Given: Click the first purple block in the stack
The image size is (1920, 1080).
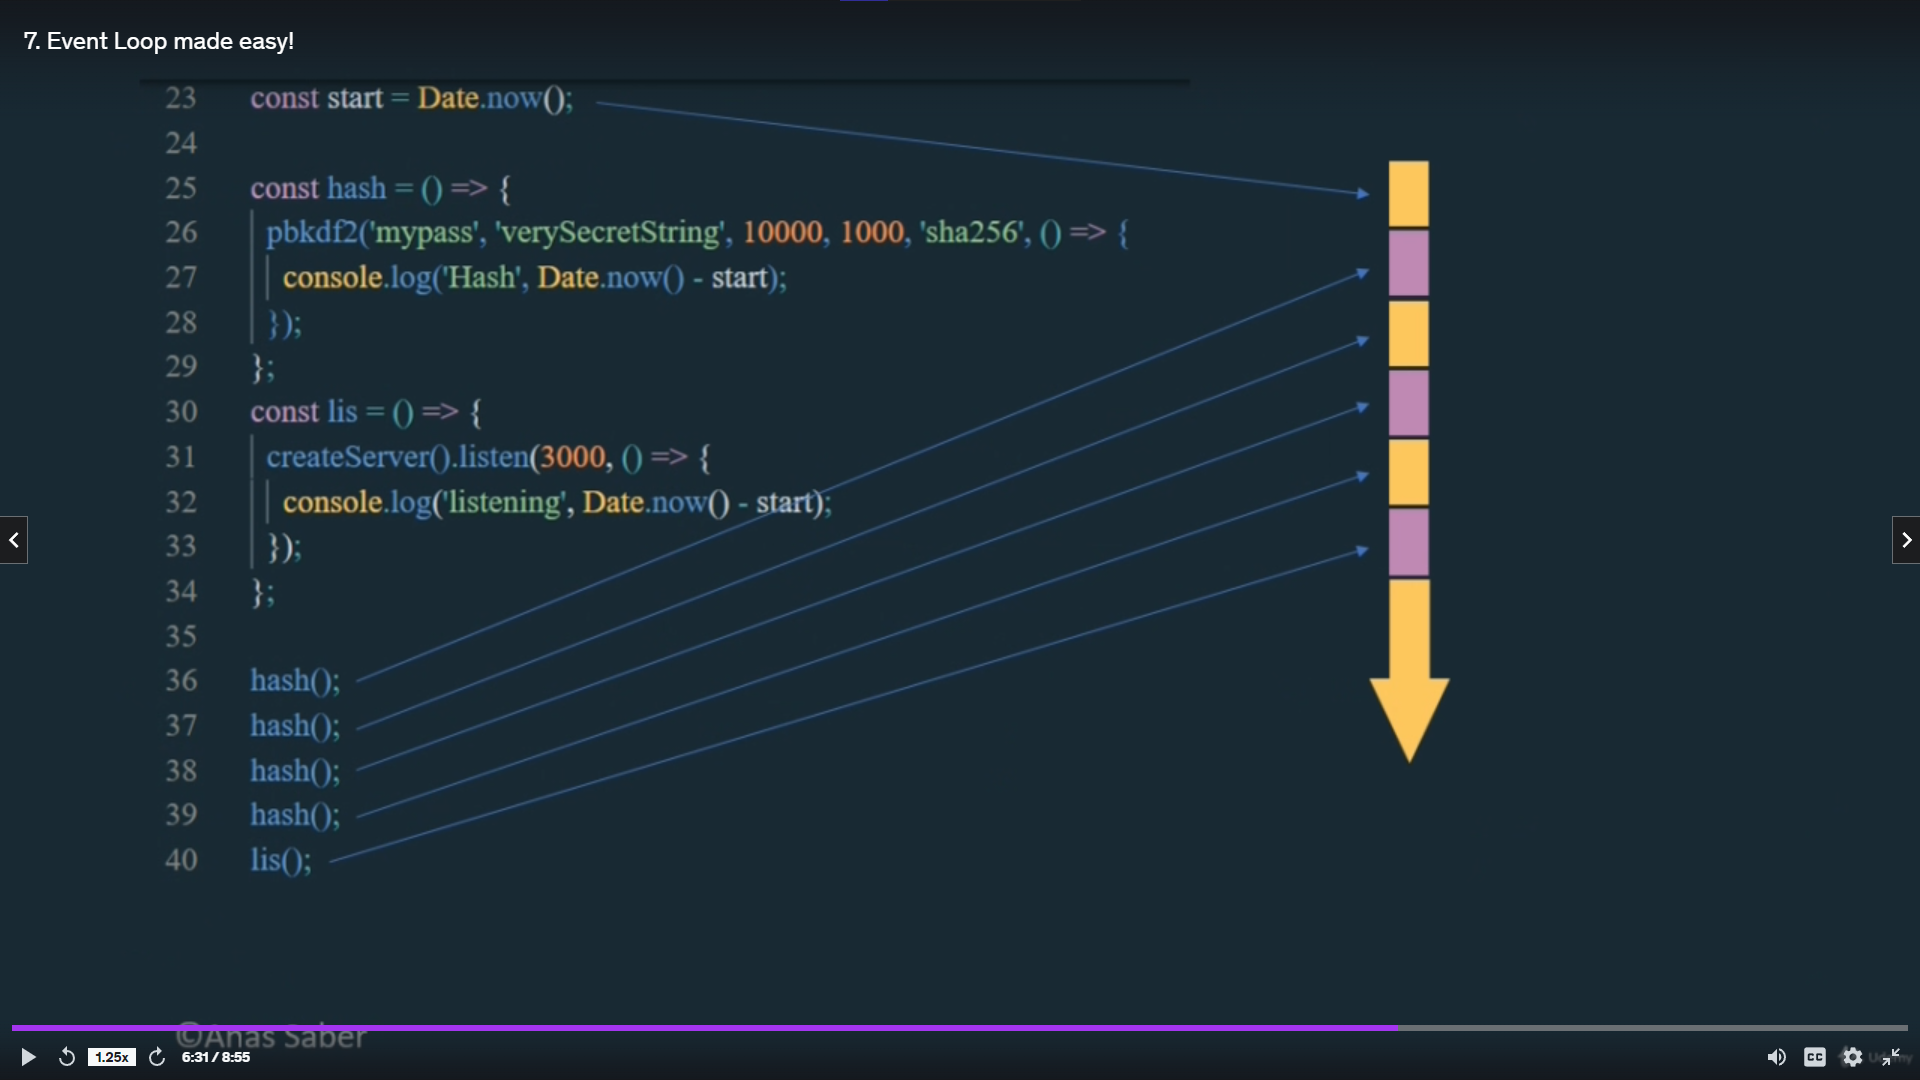Looking at the screenshot, I should [x=1408, y=263].
